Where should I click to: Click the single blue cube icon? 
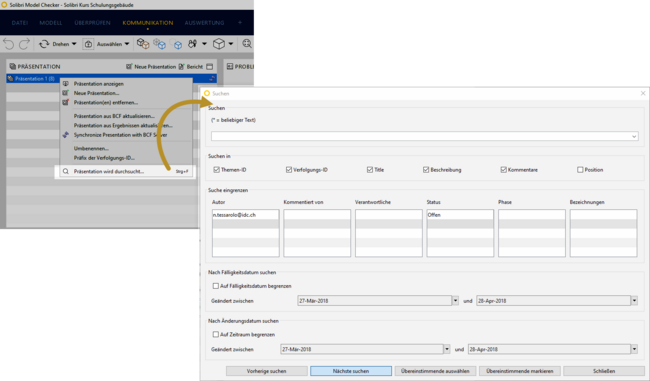[177, 44]
